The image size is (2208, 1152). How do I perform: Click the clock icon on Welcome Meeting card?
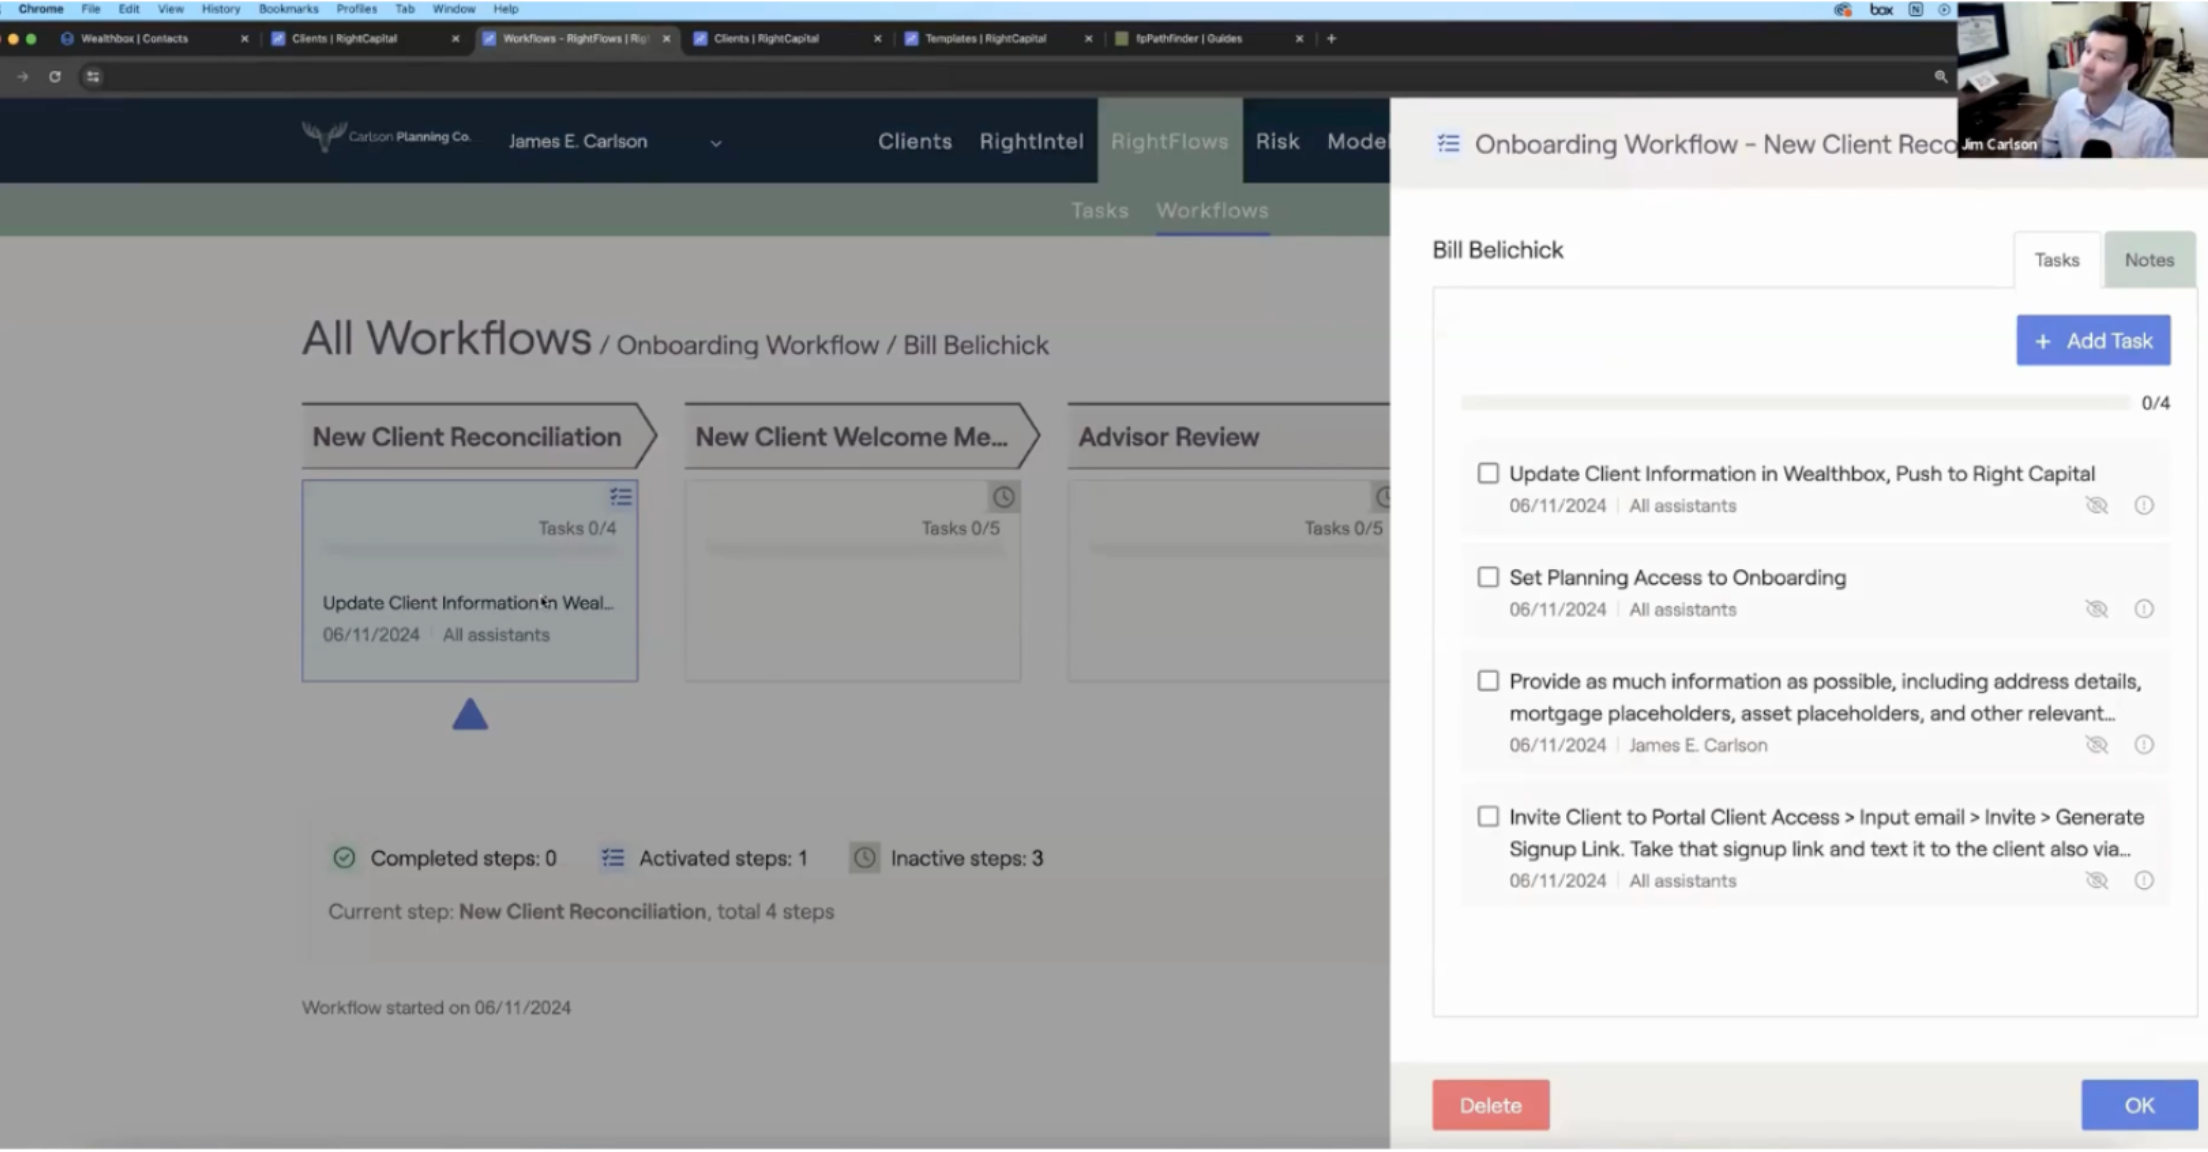pyautogui.click(x=1003, y=496)
